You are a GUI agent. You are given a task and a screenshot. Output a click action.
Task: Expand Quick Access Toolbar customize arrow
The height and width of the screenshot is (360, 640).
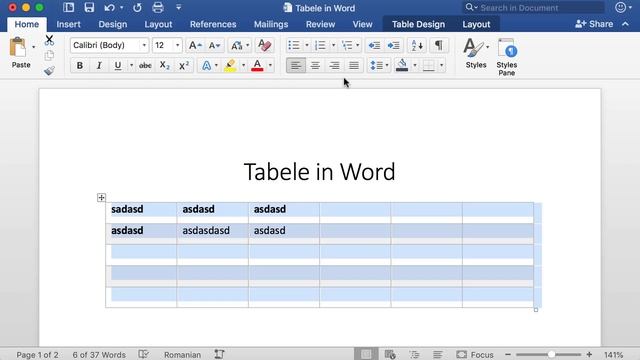178,7
